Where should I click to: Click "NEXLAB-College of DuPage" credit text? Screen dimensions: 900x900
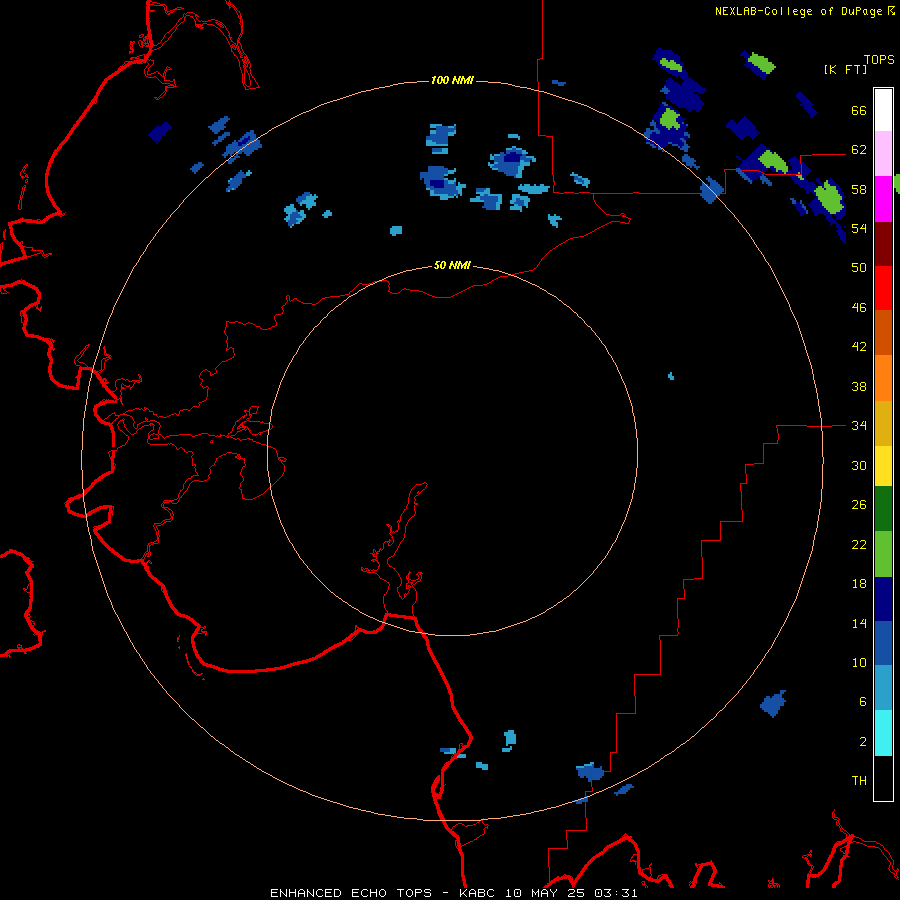(x=798, y=11)
